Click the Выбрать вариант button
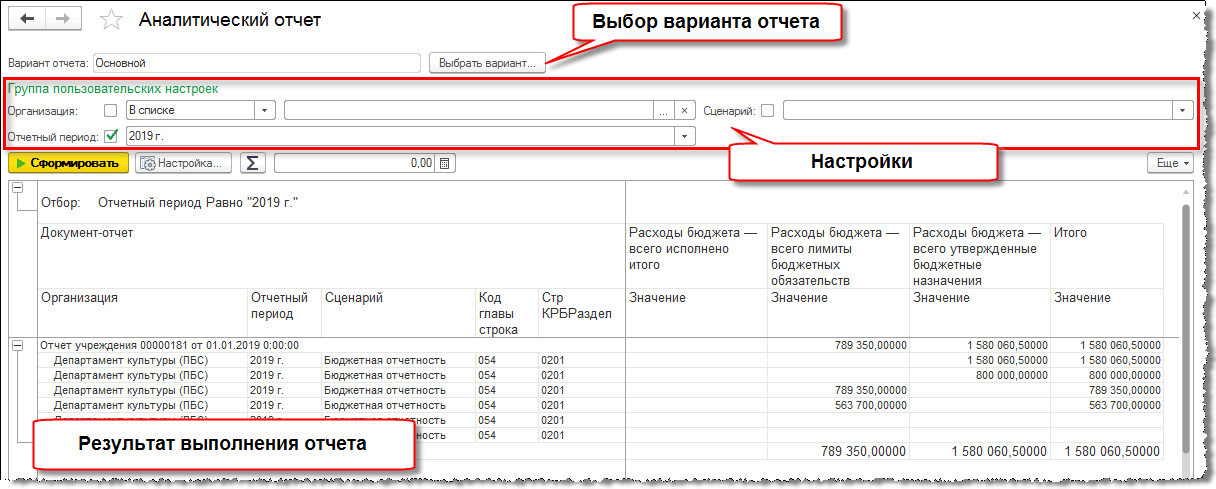Image resolution: width=1216 pixels, height=489 pixels. click(x=487, y=63)
